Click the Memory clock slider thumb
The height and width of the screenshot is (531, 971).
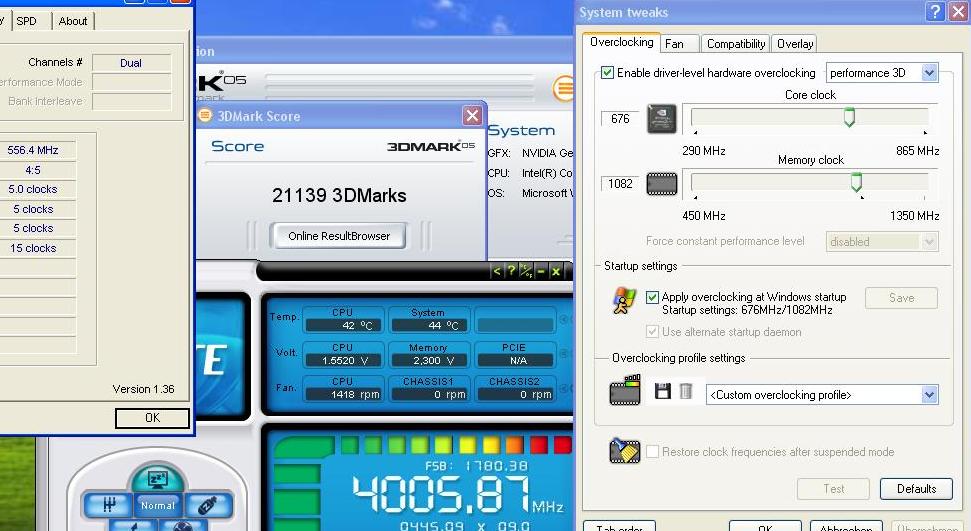tap(856, 182)
